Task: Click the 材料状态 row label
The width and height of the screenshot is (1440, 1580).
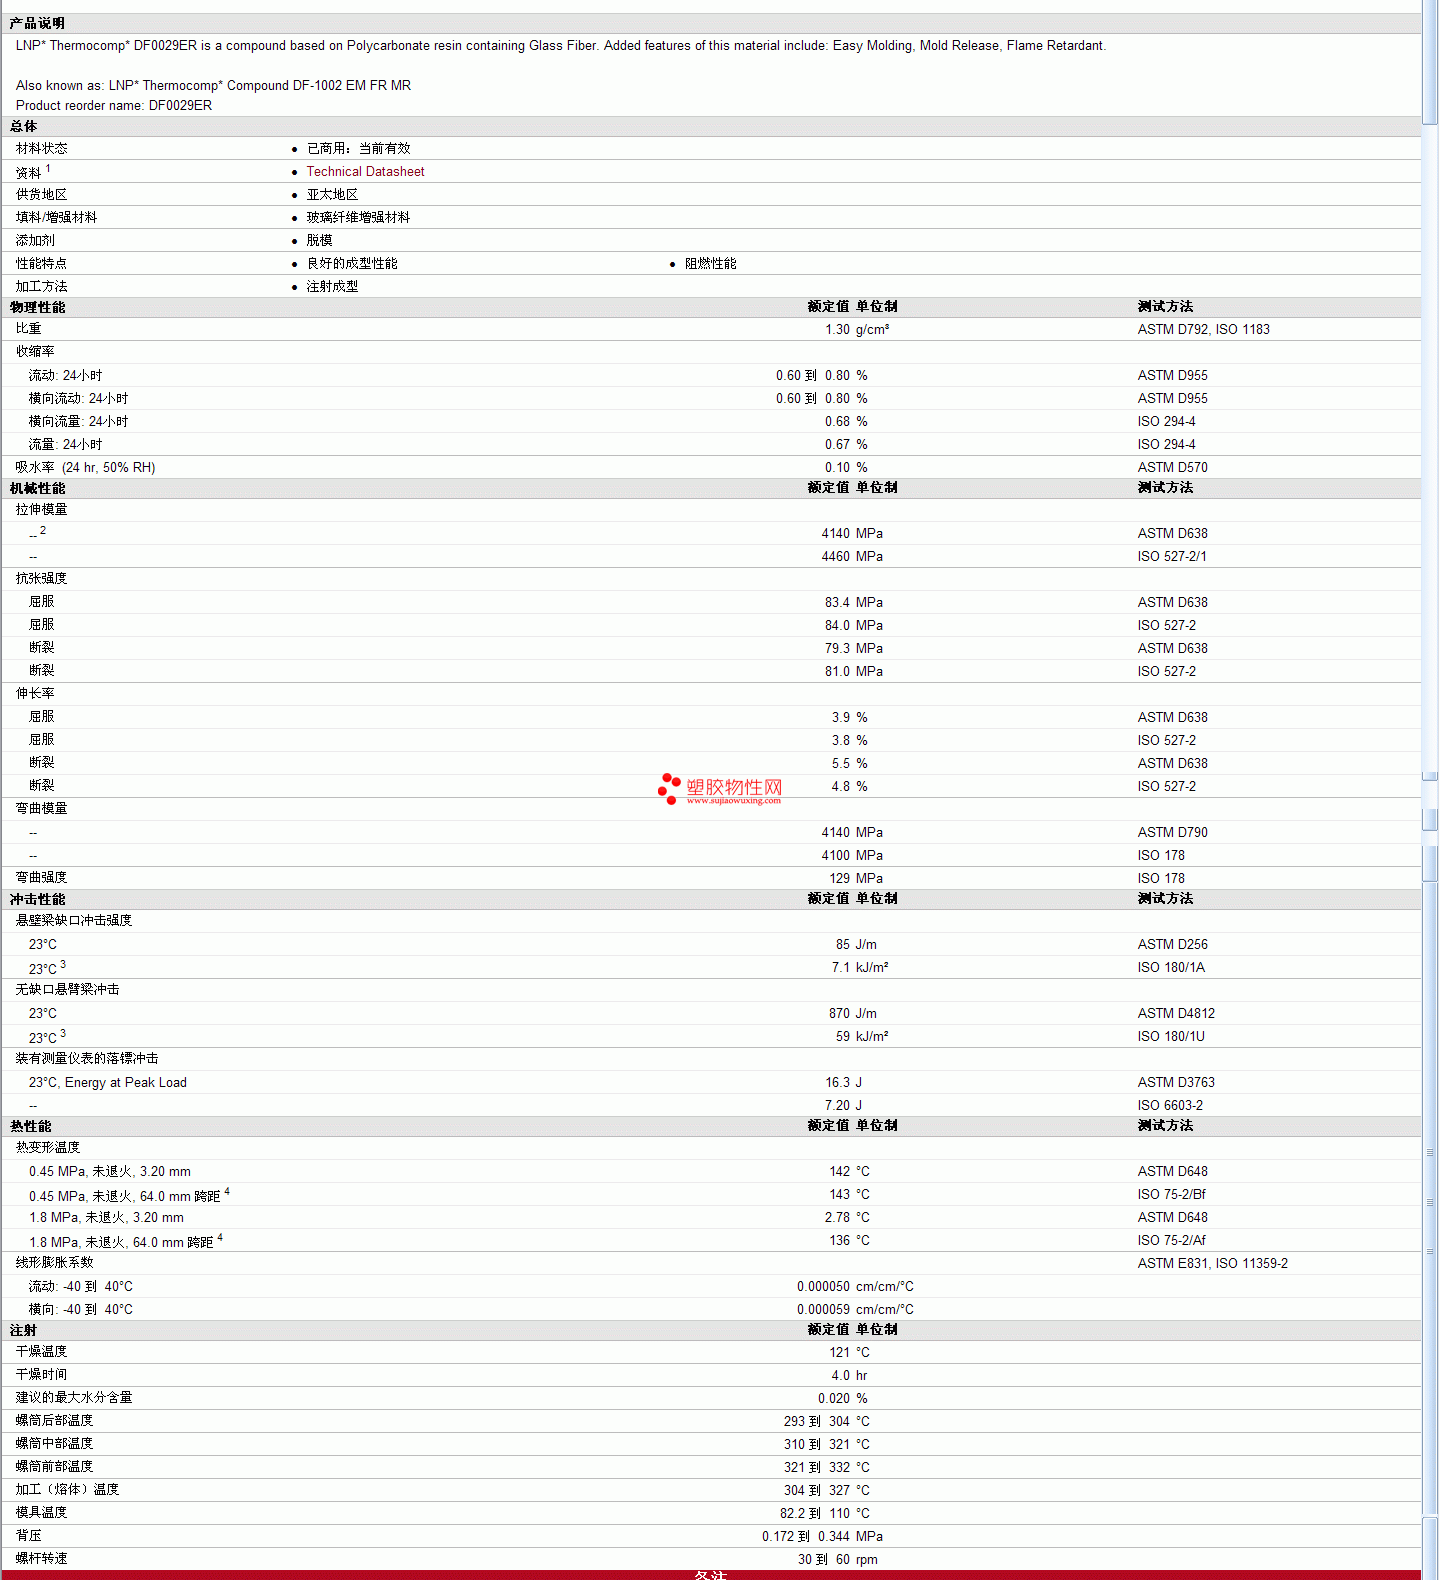Action: click(41, 148)
